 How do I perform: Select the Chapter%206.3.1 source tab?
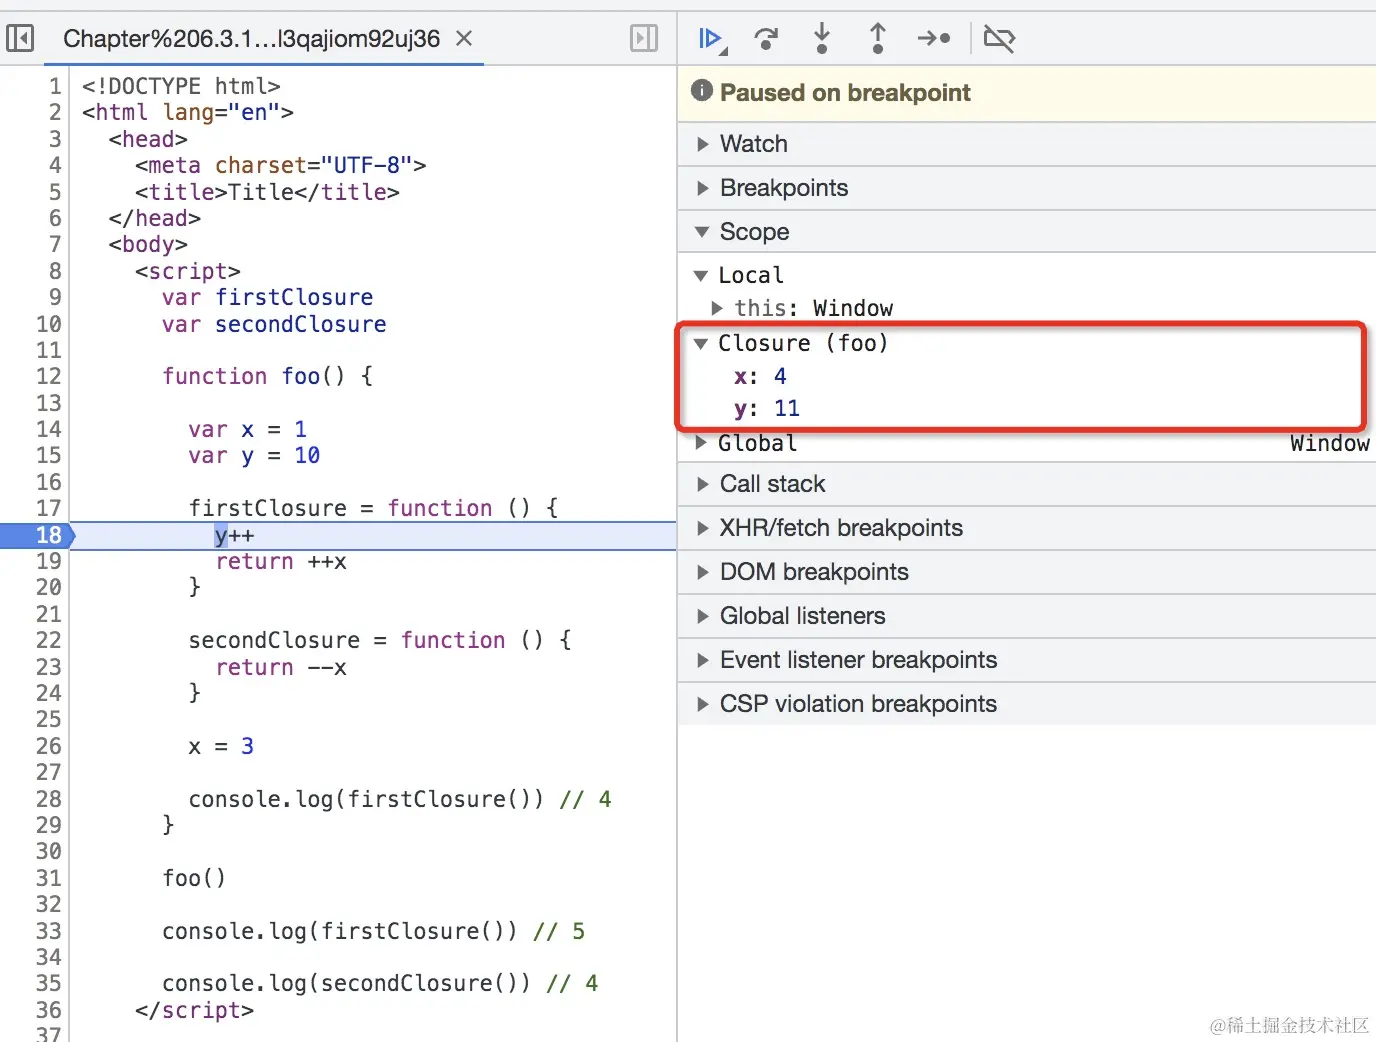(x=251, y=39)
